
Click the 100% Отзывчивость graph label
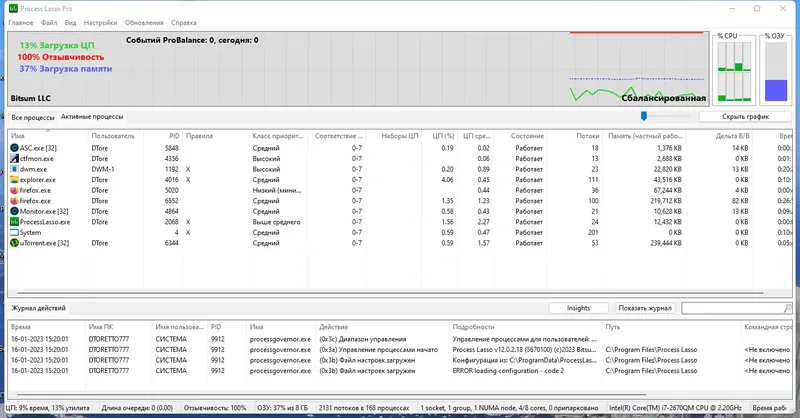coord(61,57)
